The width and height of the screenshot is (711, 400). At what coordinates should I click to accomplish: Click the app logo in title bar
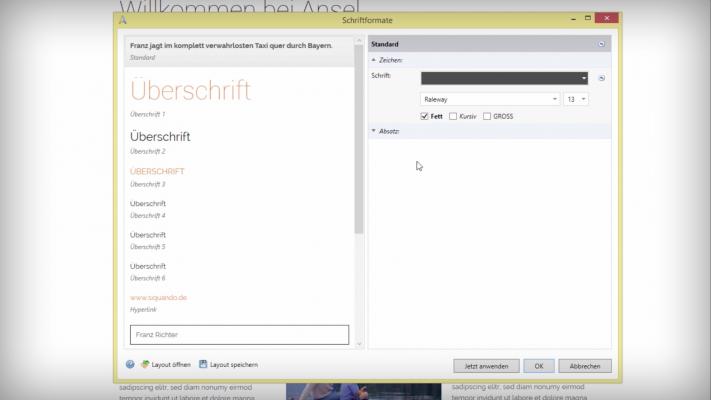pyautogui.click(x=122, y=19)
